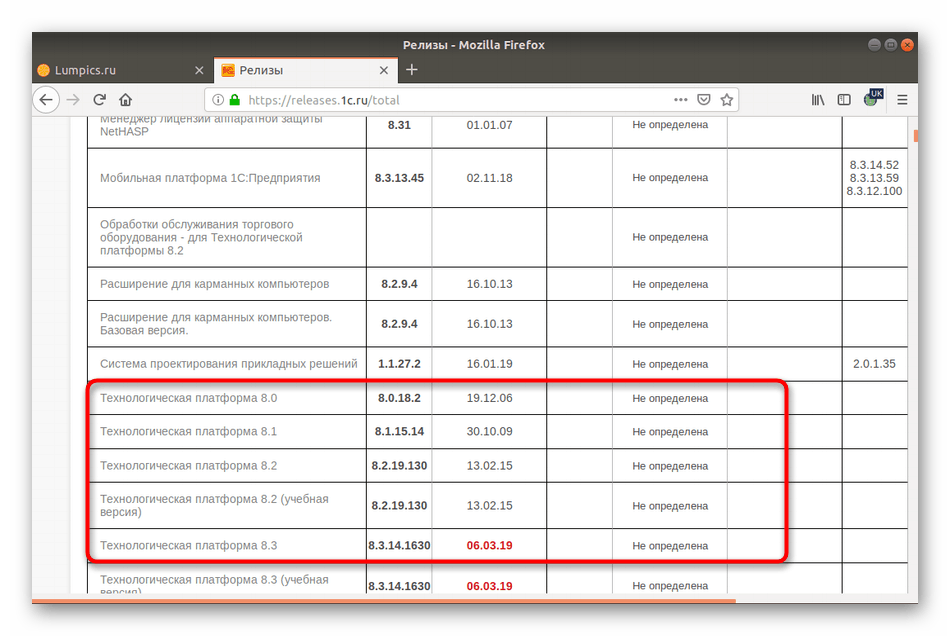Open the Firefox hamburger menu
Viewport: 950px width, 636px height.
(x=902, y=100)
